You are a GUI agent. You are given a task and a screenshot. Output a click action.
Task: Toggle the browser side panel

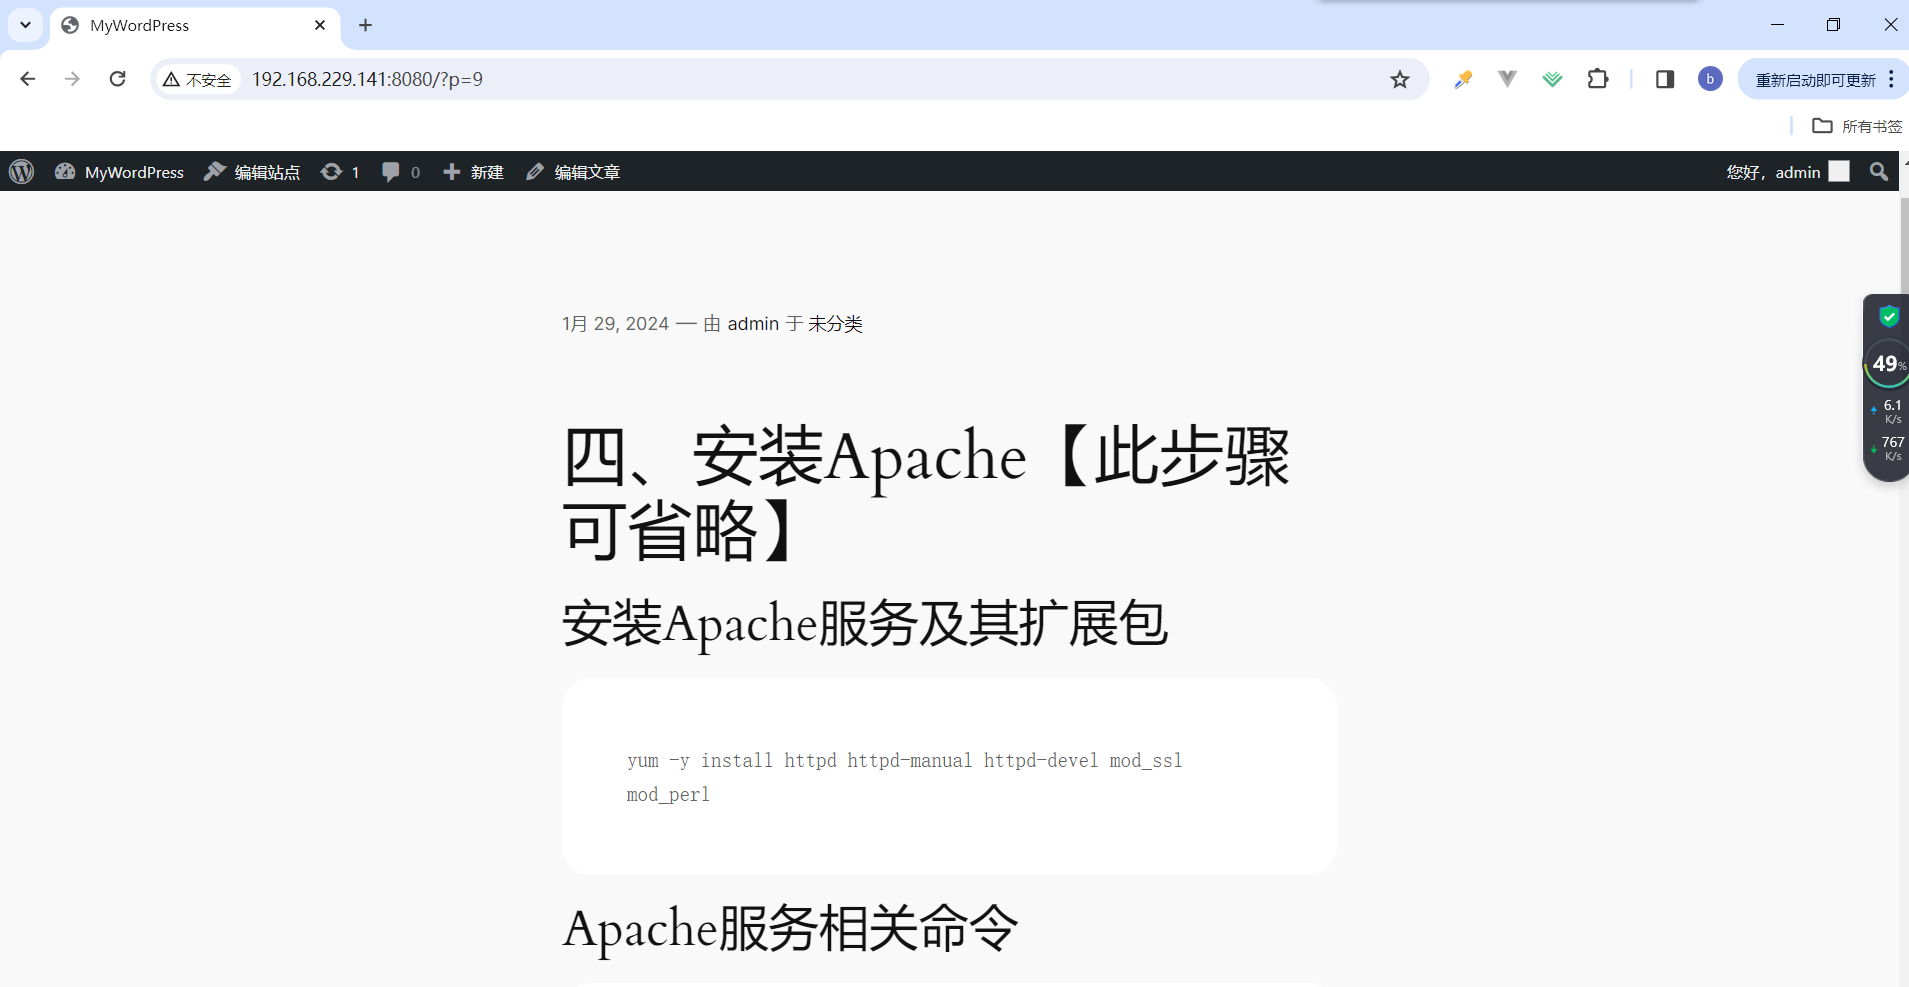click(1665, 79)
